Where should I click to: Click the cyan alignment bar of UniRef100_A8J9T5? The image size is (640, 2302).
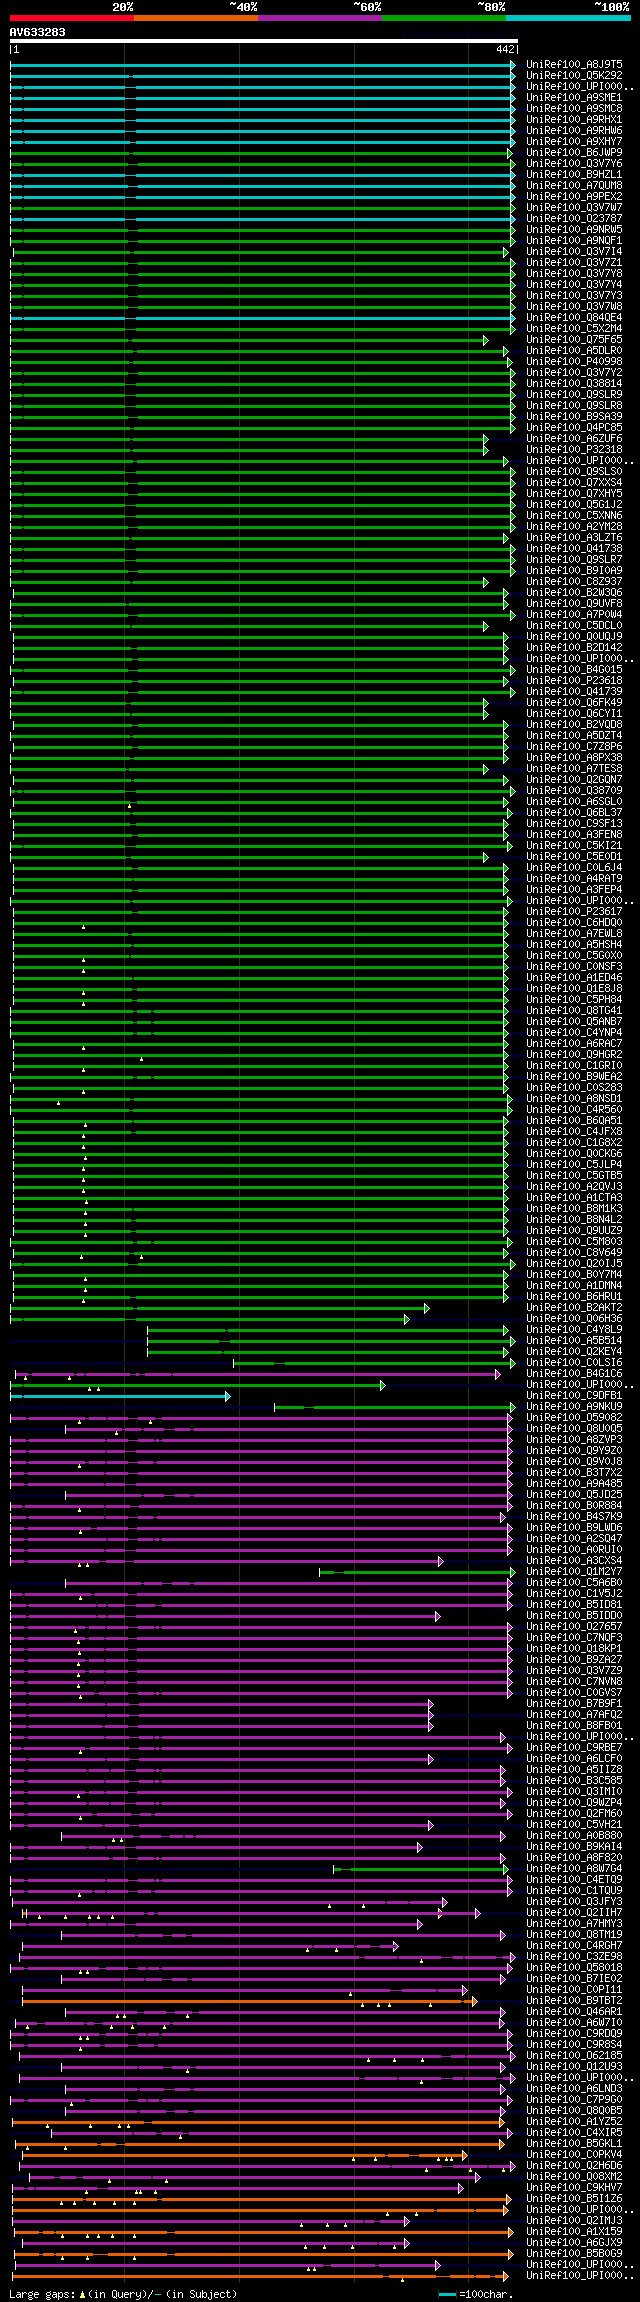[x=263, y=64]
